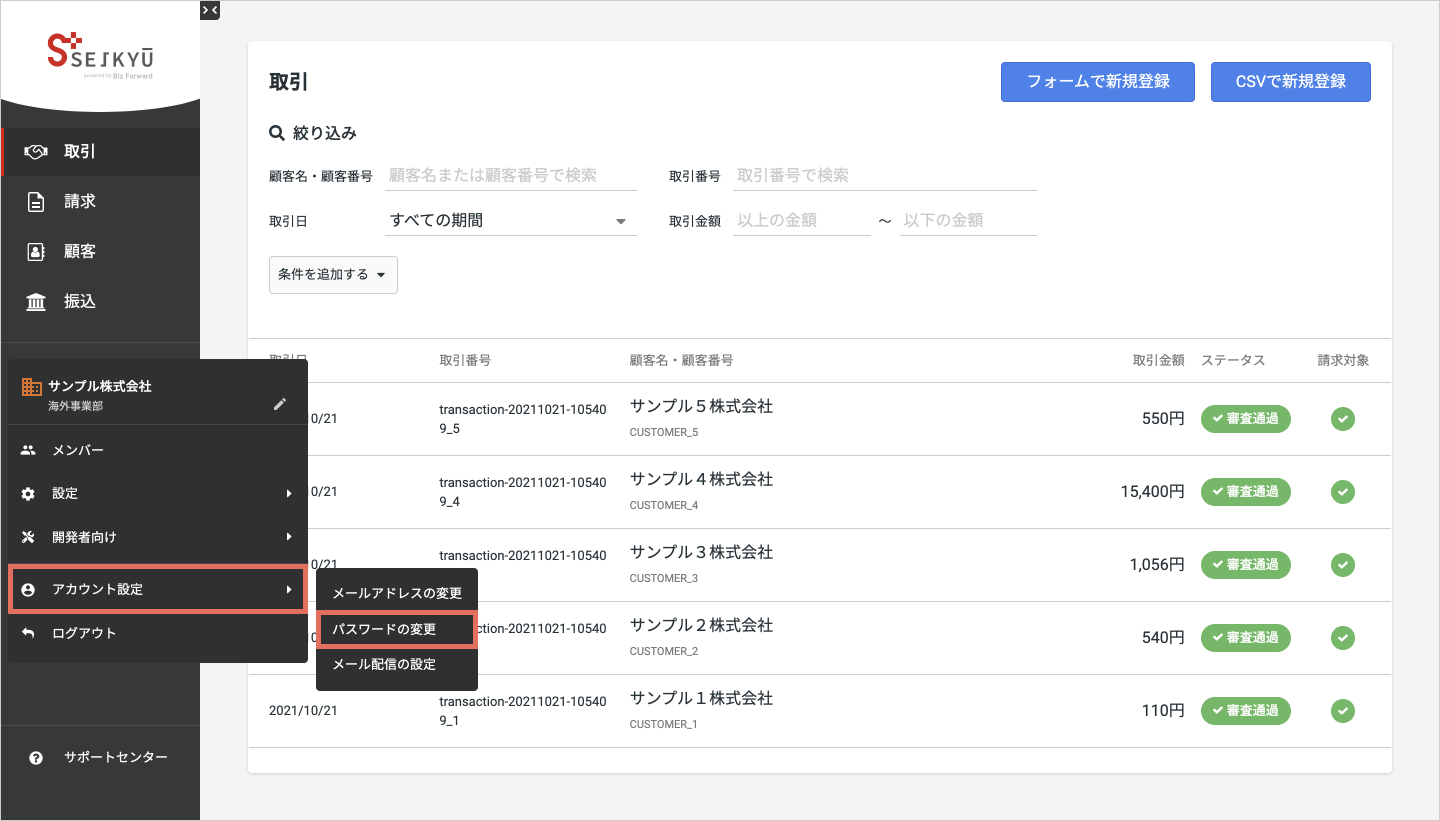Click the pencil edit icon beside サンプル株式会社
The image size is (1440, 821).
(x=280, y=404)
